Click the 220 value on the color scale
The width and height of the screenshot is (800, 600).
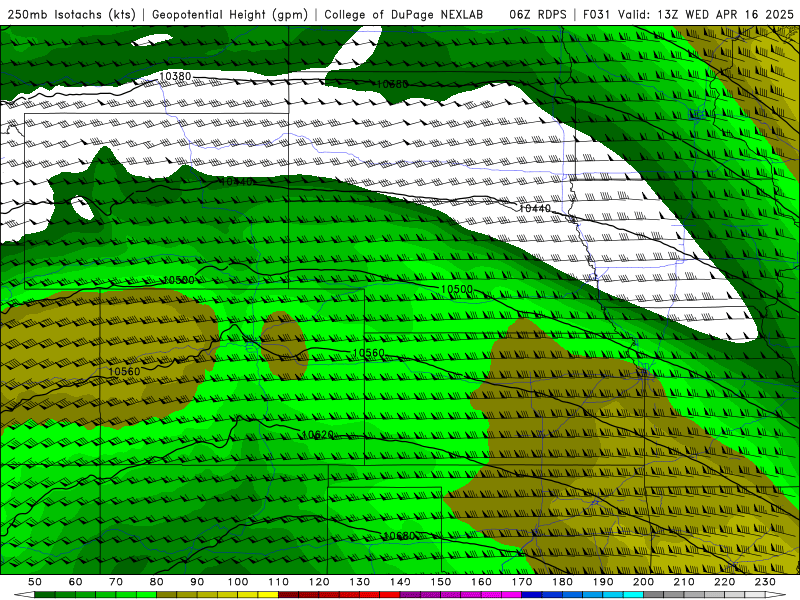click(724, 582)
